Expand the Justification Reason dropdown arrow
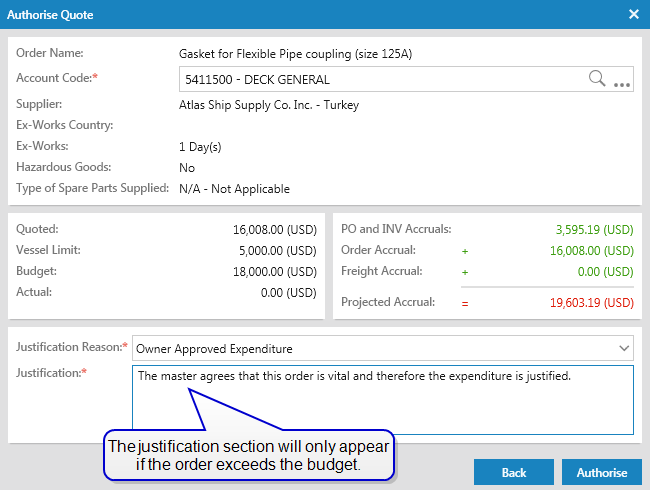The width and height of the screenshot is (650, 490). pyautogui.click(x=624, y=348)
